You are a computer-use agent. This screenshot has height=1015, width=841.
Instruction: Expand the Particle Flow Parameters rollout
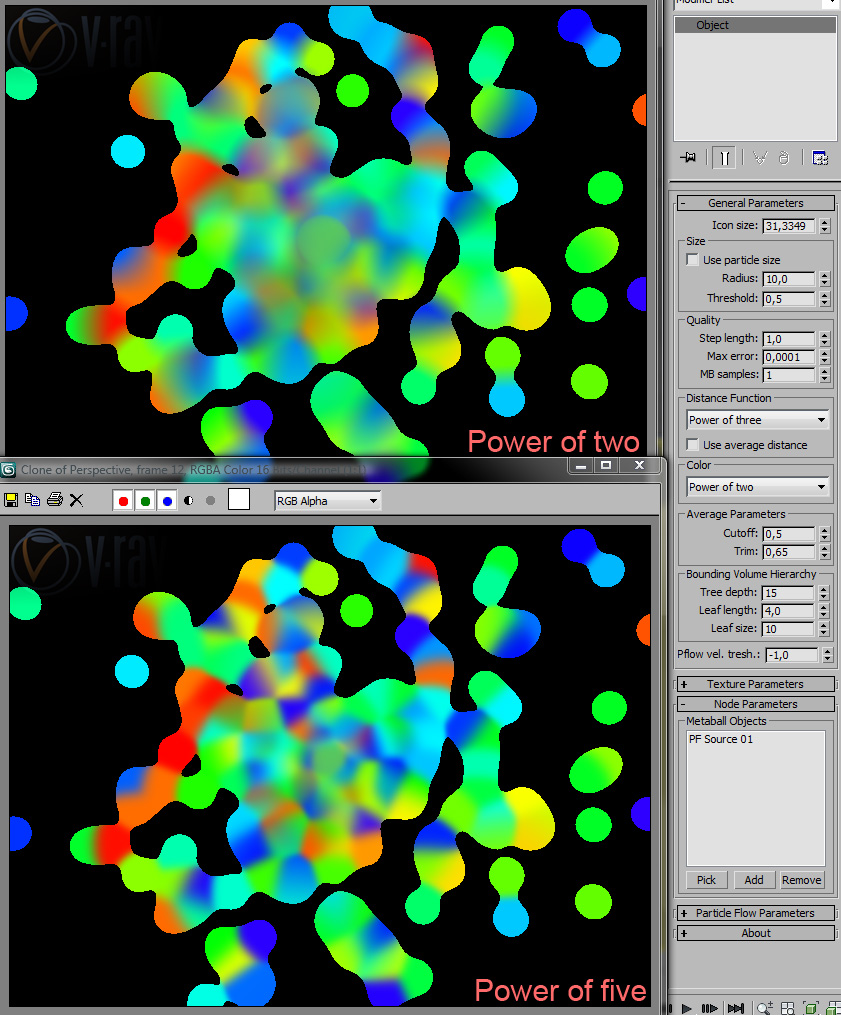click(x=755, y=913)
